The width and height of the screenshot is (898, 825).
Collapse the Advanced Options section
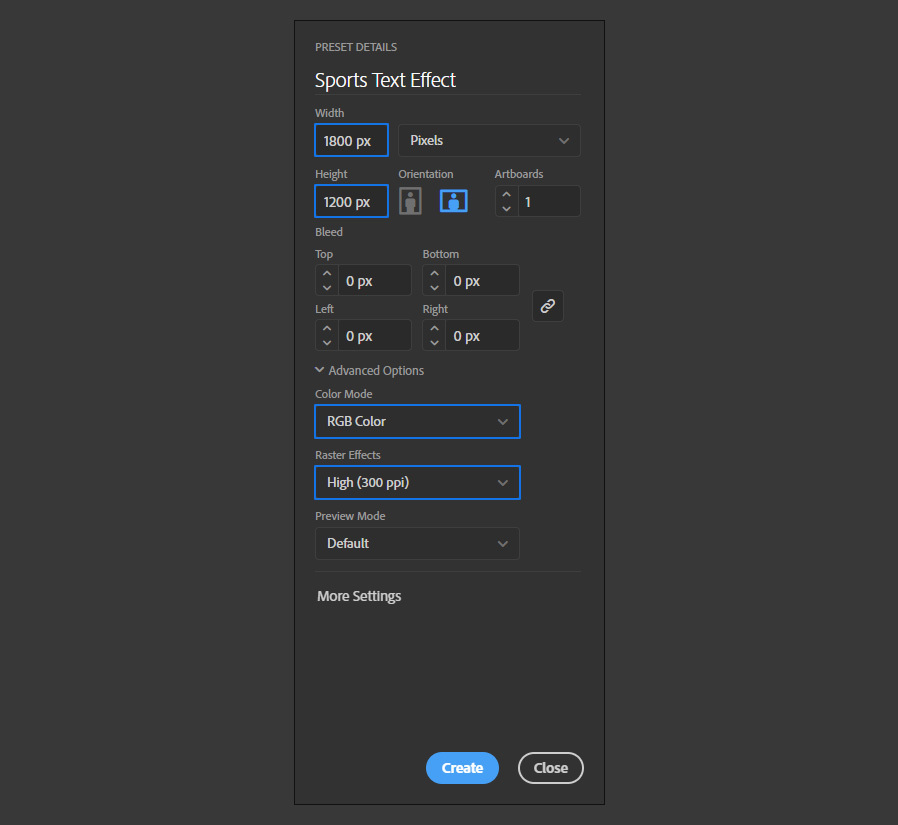(x=369, y=370)
